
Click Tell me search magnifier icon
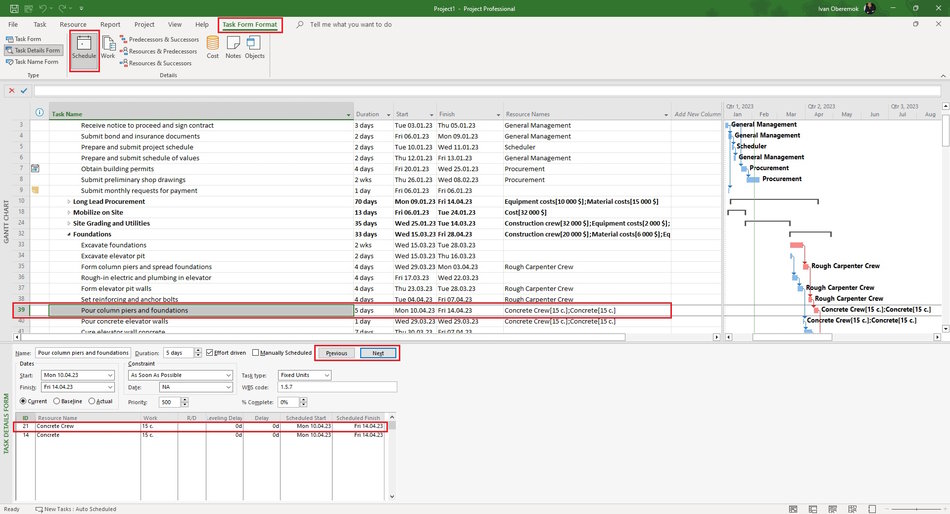coord(300,25)
